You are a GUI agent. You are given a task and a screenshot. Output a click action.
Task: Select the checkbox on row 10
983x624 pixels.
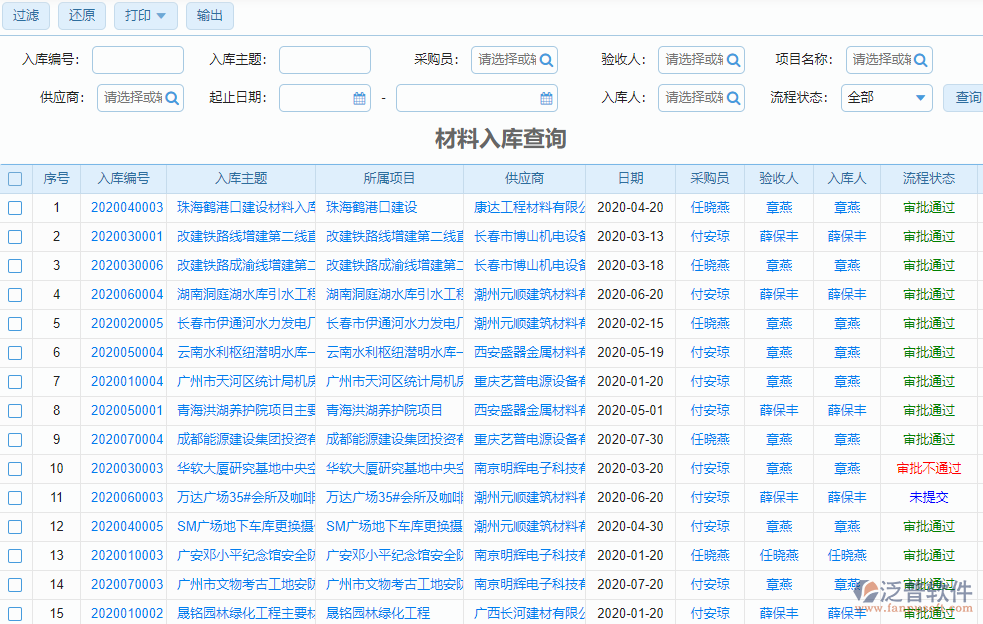point(15,468)
